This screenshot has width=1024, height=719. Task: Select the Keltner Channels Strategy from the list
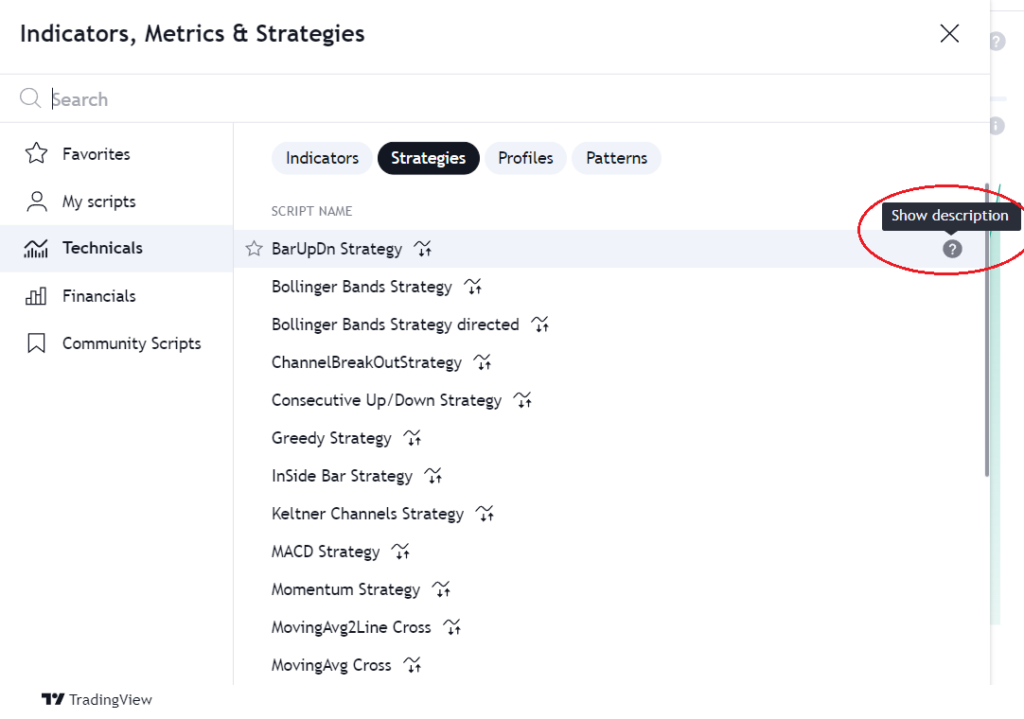(x=367, y=513)
